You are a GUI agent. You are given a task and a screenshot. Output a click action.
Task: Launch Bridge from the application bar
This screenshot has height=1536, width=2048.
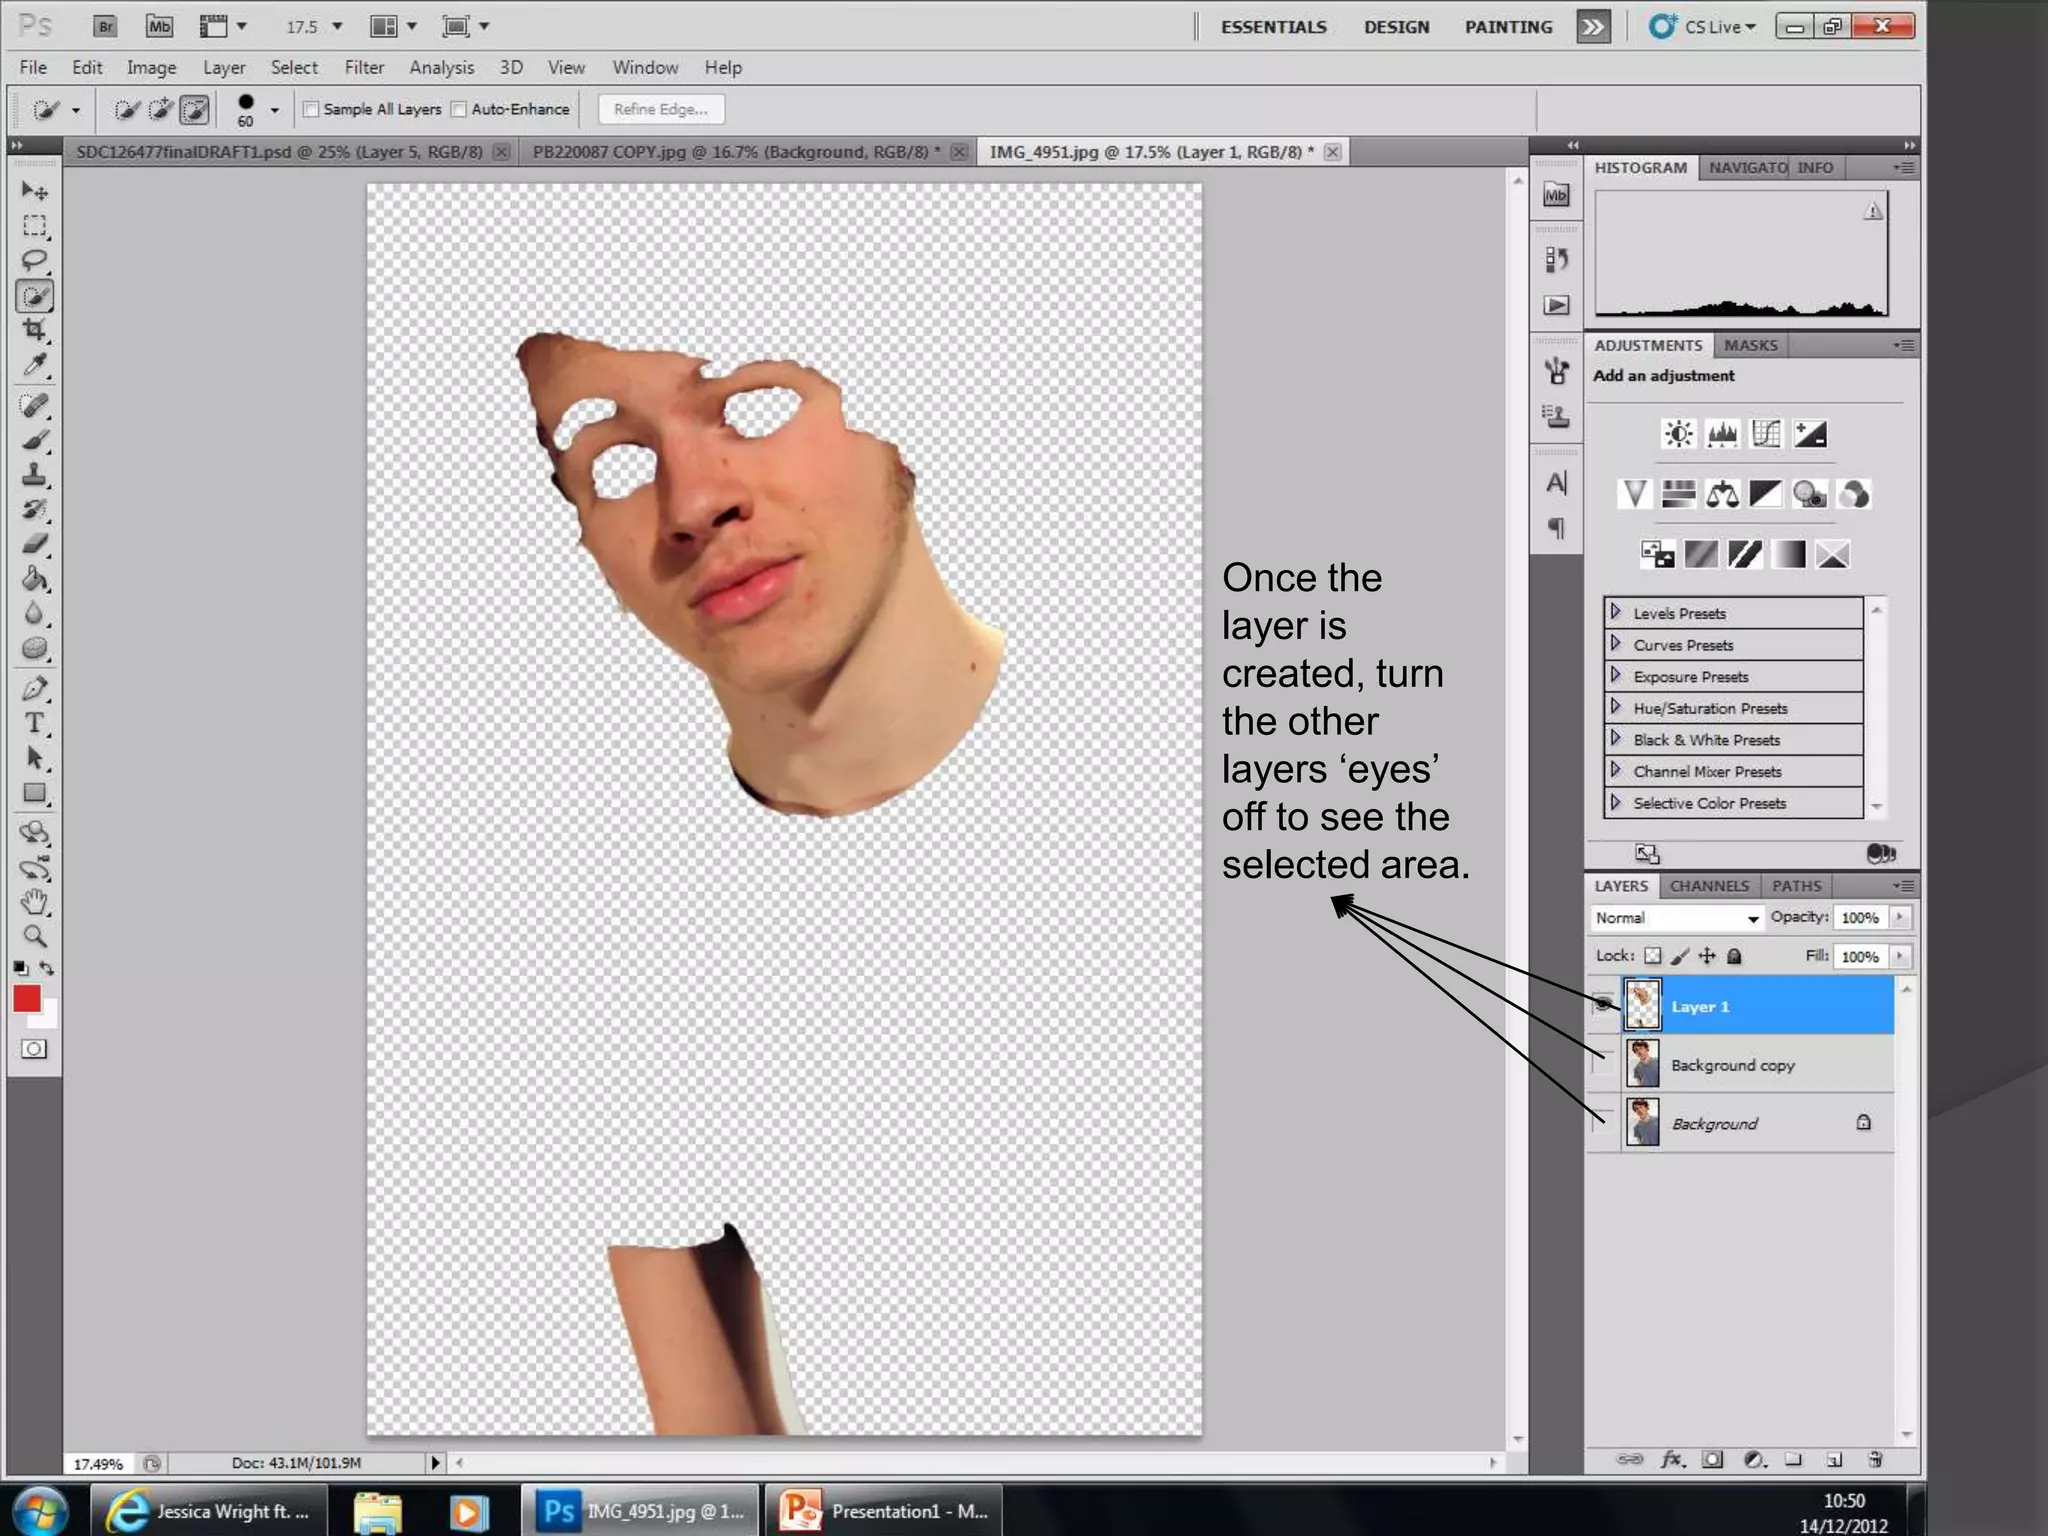tap(105, 27)
